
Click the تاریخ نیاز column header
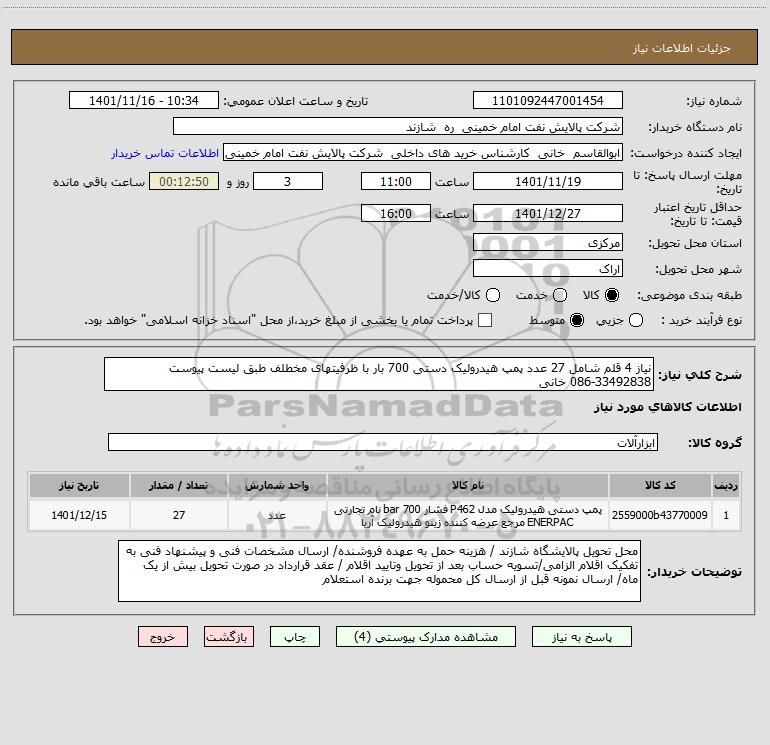pyautogui.click(x=79, y=485)
